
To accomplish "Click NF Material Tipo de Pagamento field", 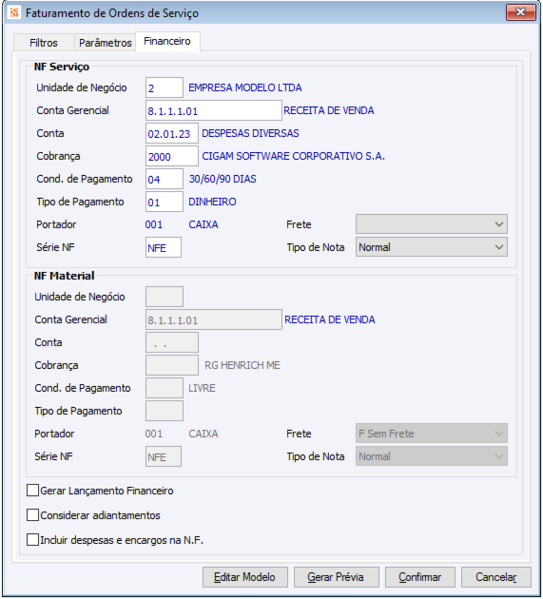I will (x=164, y=411).
